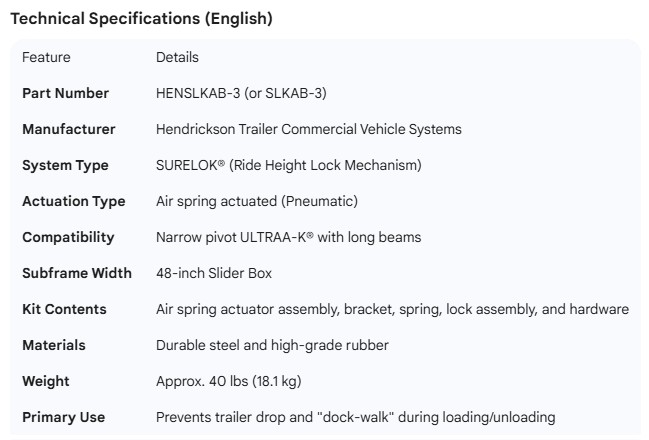Screen dimensions: 649x440
Task: Select the Weight row label
Action: pos(46,381)
